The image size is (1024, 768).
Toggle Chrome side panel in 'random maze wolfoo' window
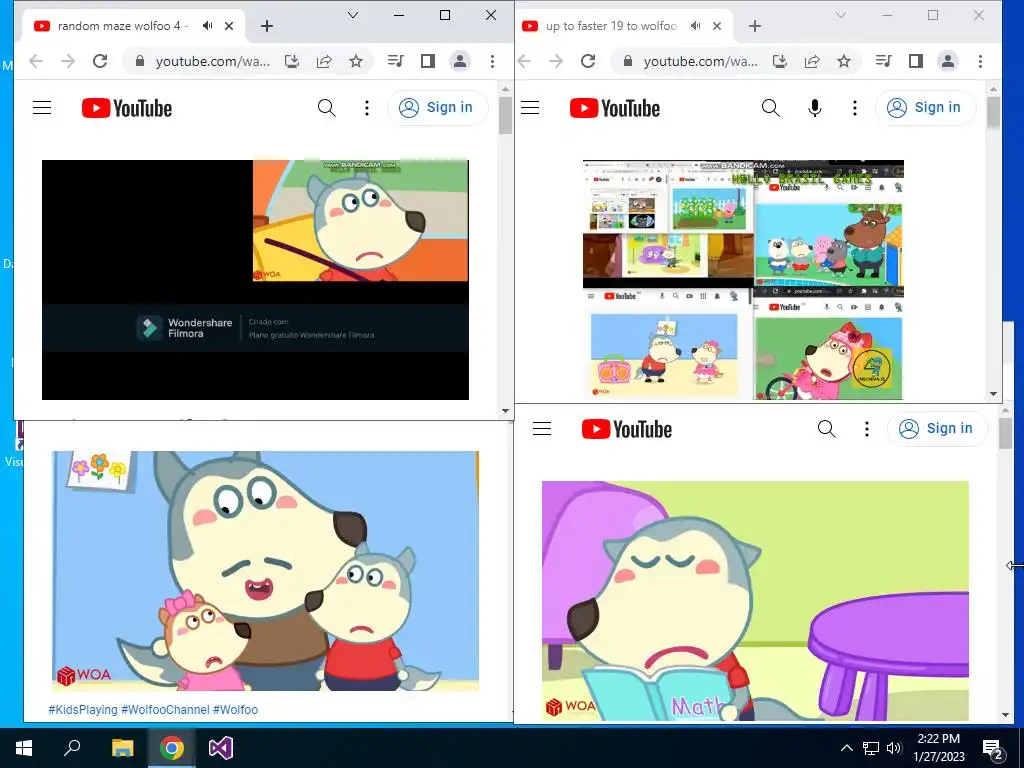pyautogui.click(x=428, y=61)
